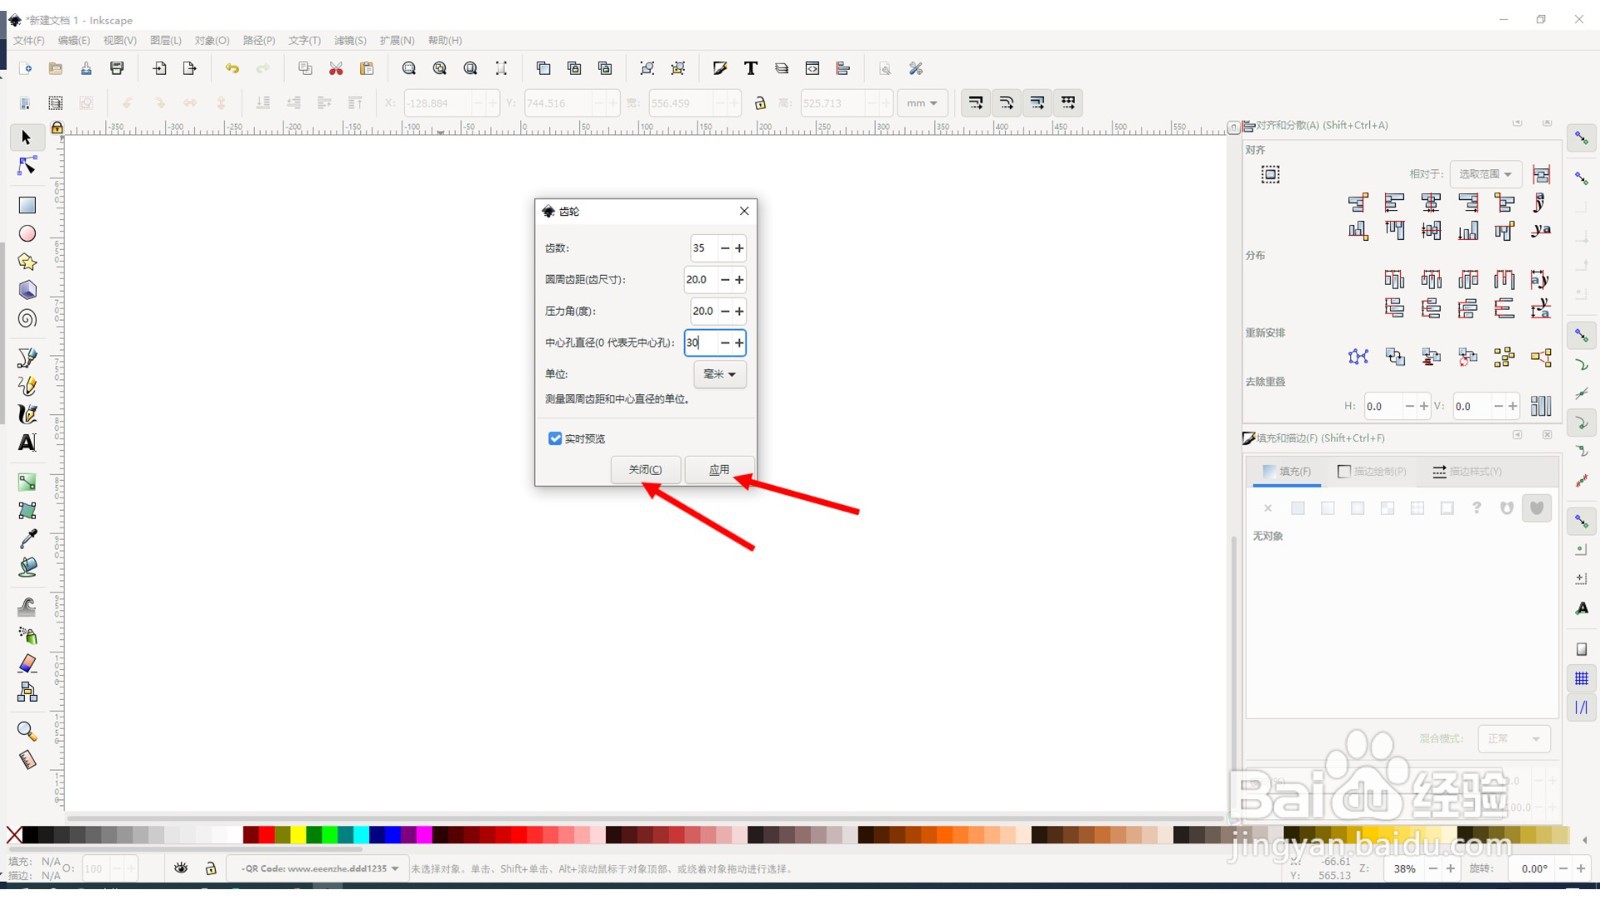Click the center on vertical axis align icon
1600x900 pixels.
pyautogui.click(x=1431, y=203)
